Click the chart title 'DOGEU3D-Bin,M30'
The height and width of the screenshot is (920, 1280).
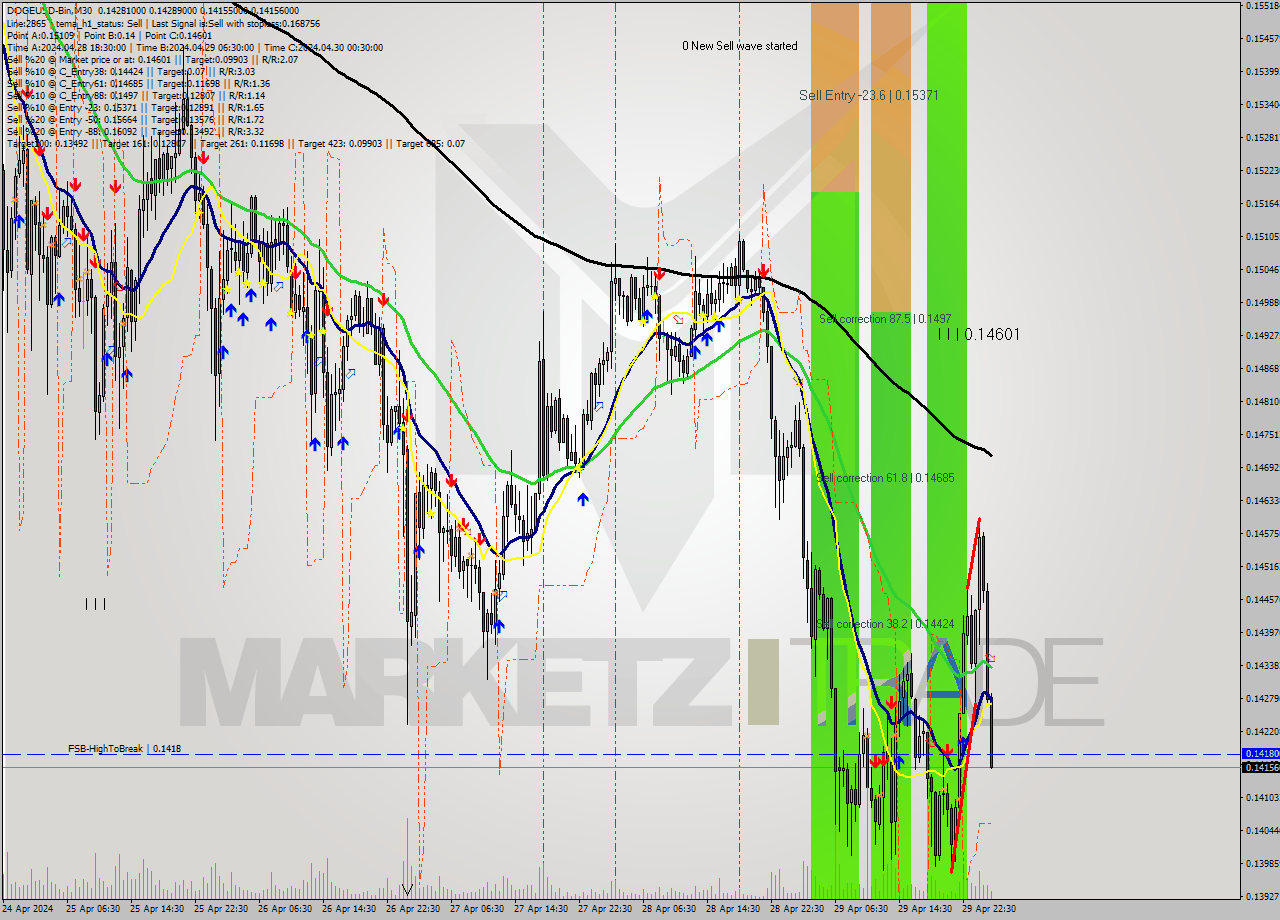(48, 10)
